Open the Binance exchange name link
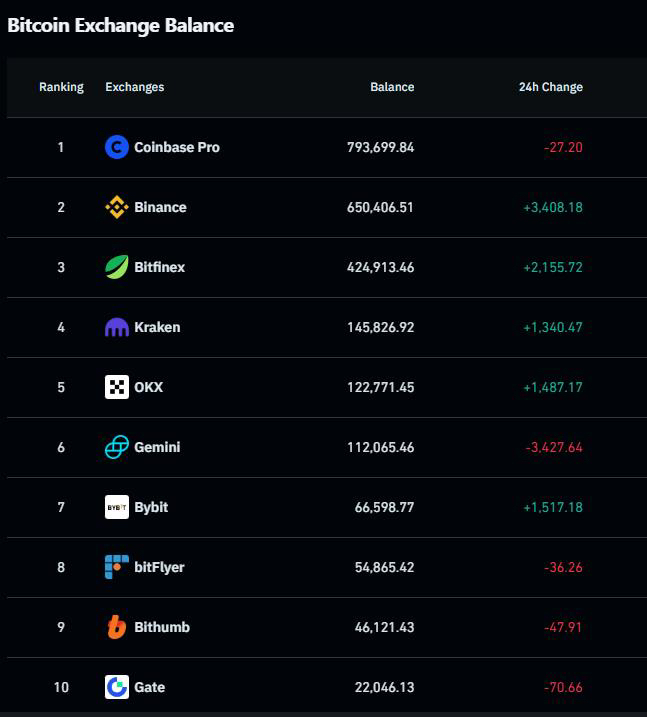Viewport: 647px width, 717px height. [x=160, y=207]
